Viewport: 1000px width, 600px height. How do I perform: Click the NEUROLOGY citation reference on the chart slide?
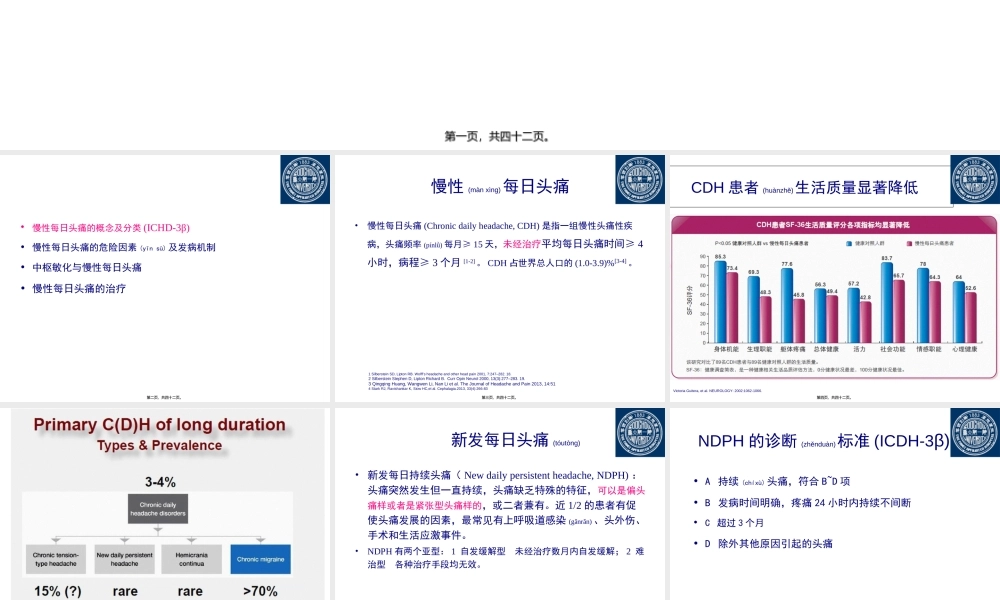click(x=718, y=388)
